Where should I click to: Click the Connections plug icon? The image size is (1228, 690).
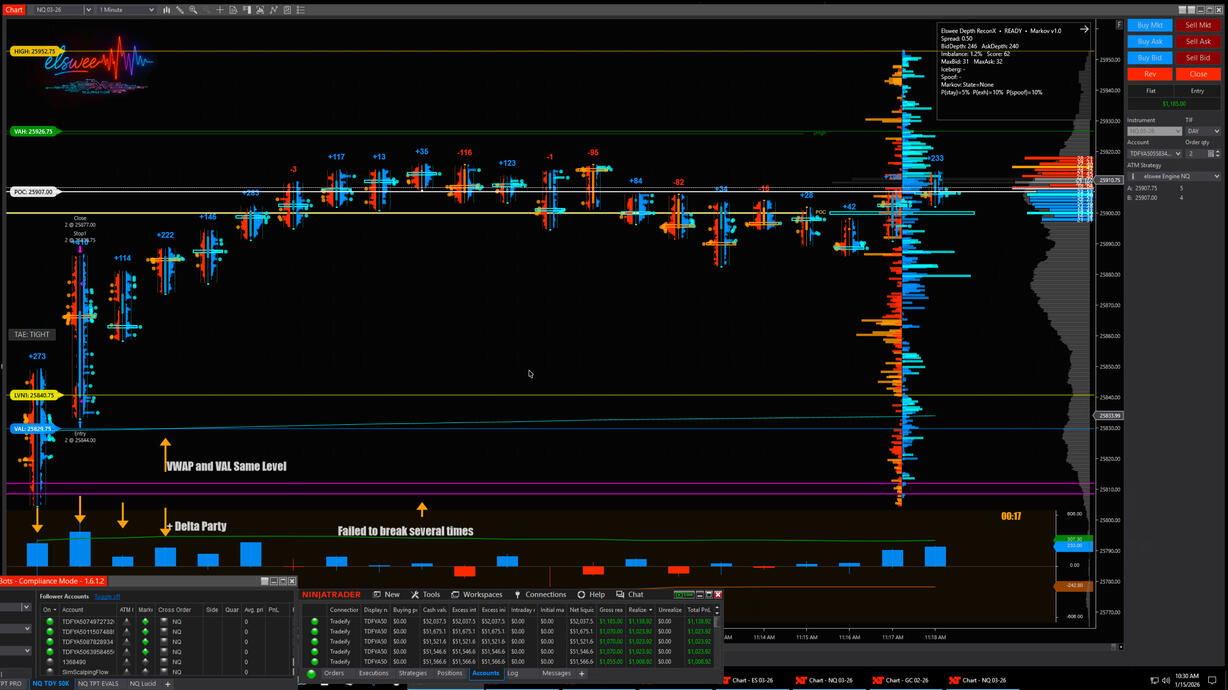(x=517, y=594)
